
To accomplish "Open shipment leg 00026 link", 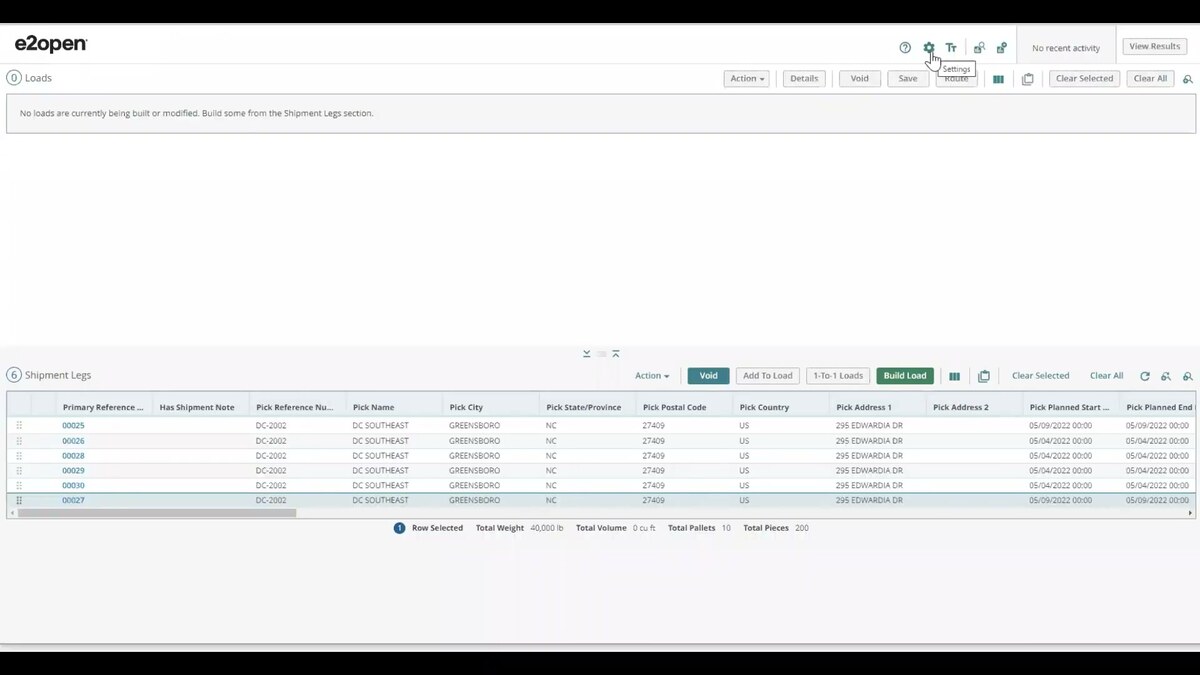I will pyautogui.click(x=73, y=441).
